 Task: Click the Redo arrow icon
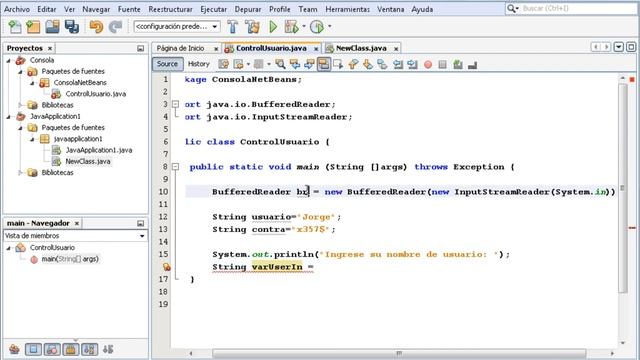pyautogui.click(x=115, y=27)
